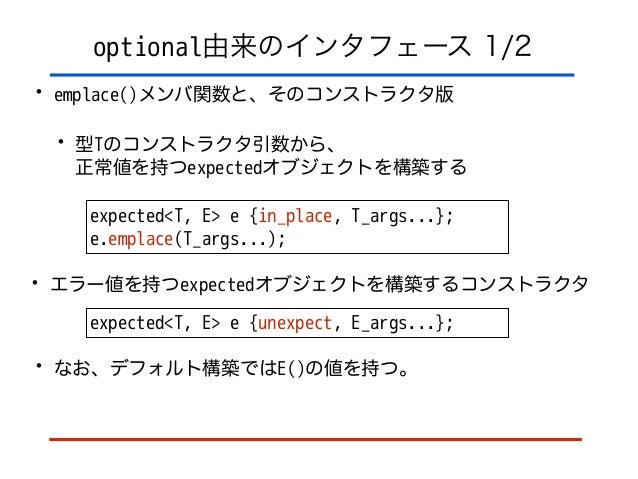Click the line '正常値を持つexpectedオブジェクトを構築する'
This screenshot has height=479, width=638.
[x=271, y=167]
